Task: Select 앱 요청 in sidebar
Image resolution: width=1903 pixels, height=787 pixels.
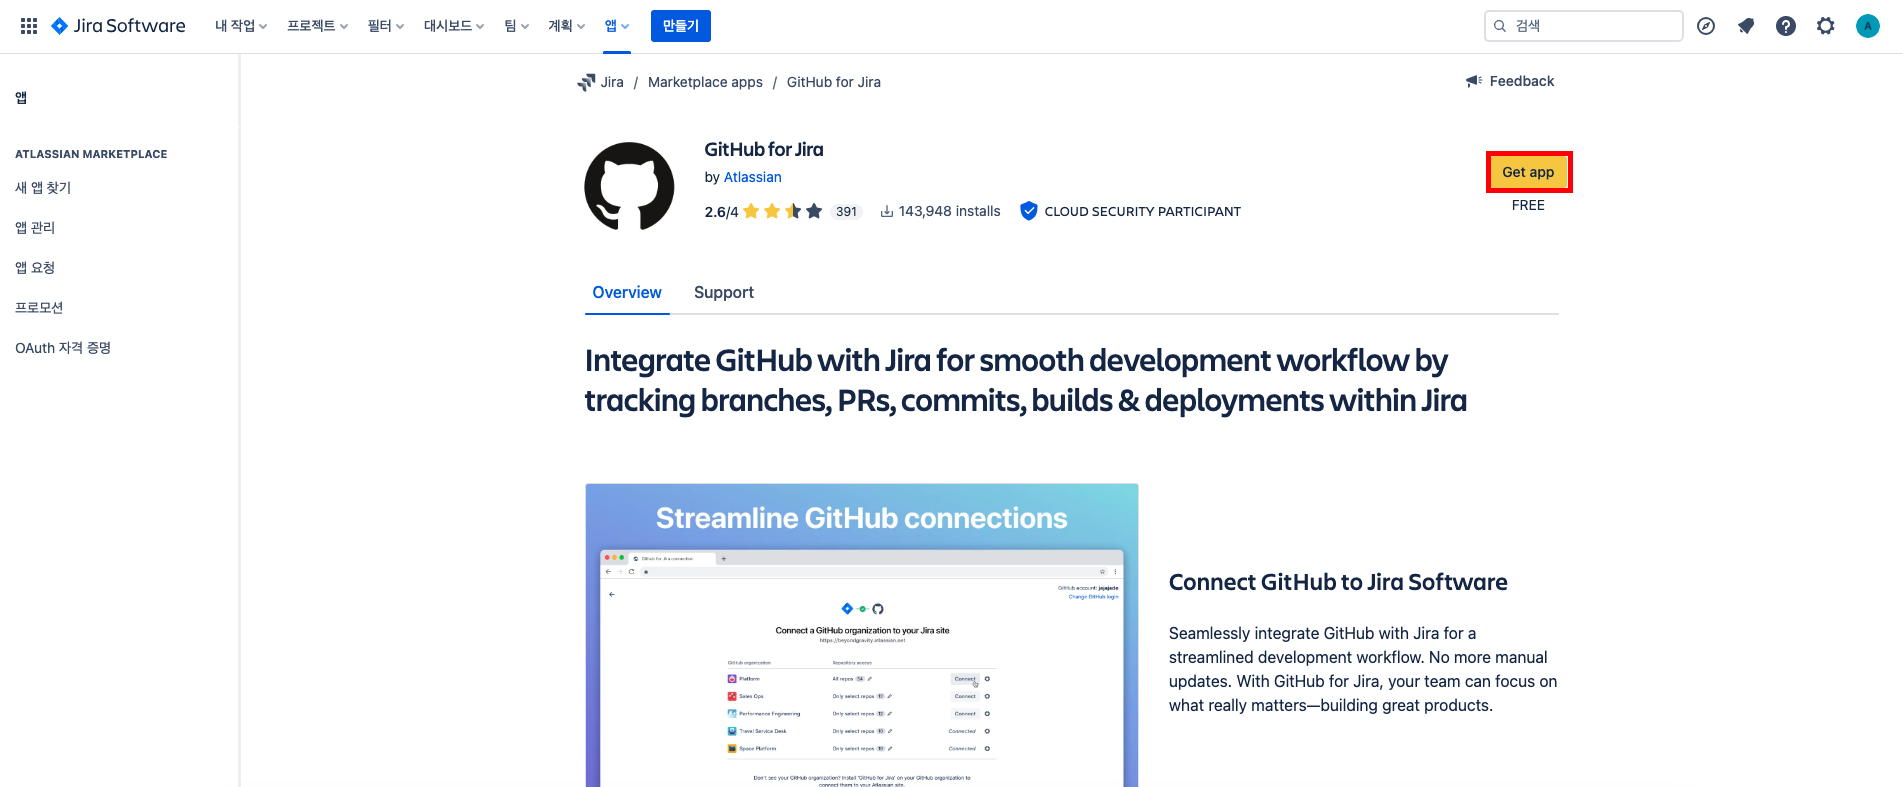Action: 35,268
